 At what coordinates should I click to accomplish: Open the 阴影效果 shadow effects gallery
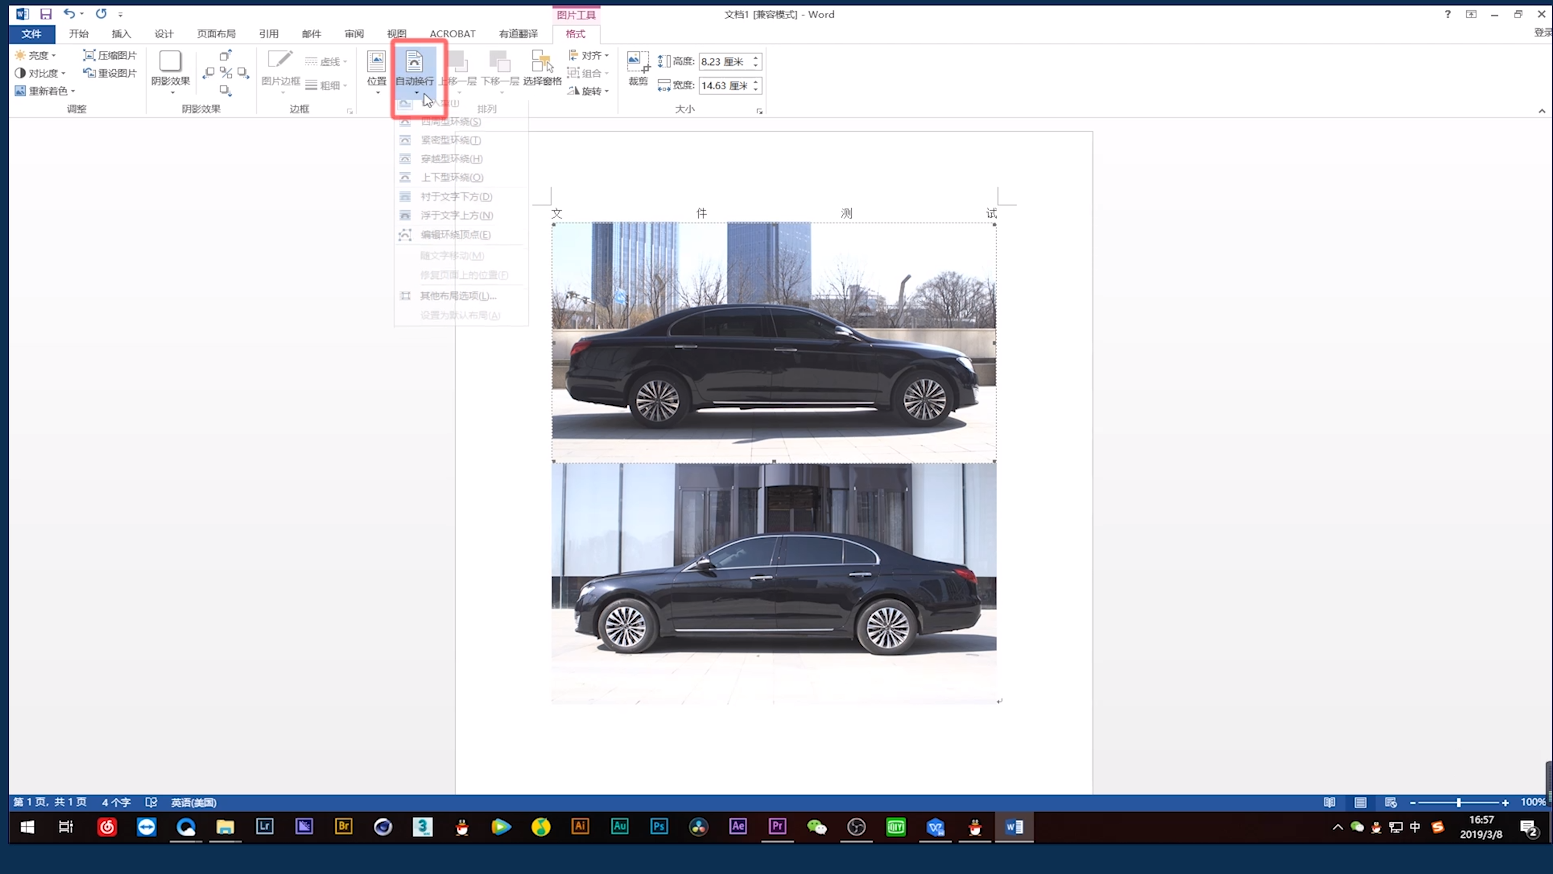pyautogui.click(x=171, y=72)
